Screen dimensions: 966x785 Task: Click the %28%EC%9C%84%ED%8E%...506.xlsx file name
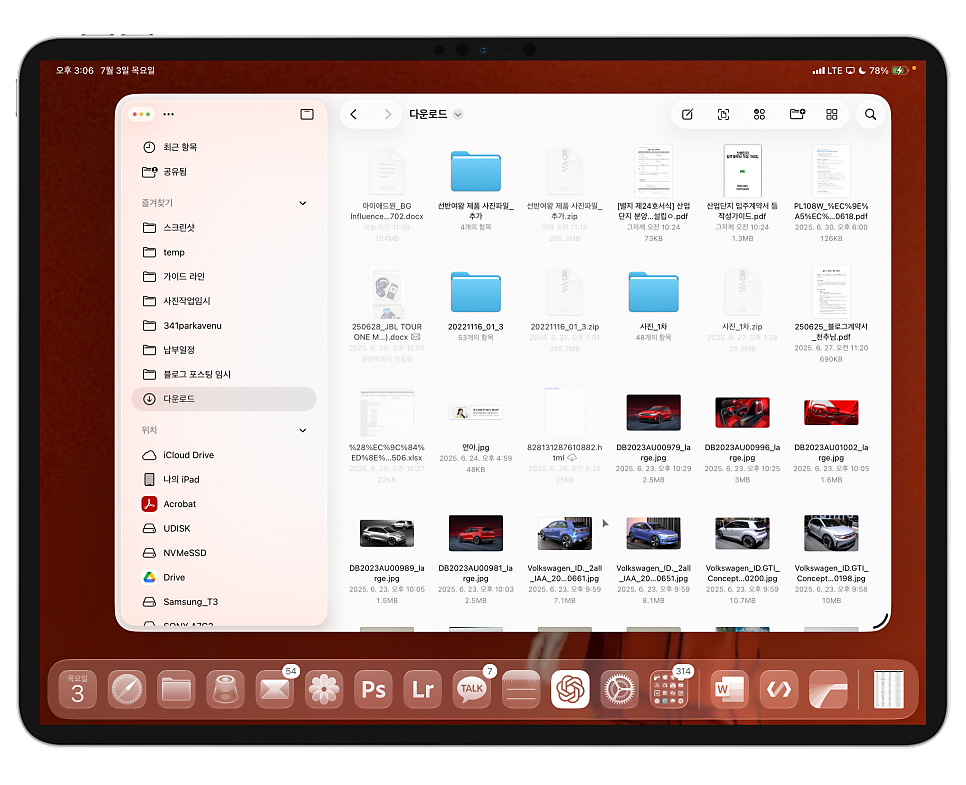(x=387, y=452)
